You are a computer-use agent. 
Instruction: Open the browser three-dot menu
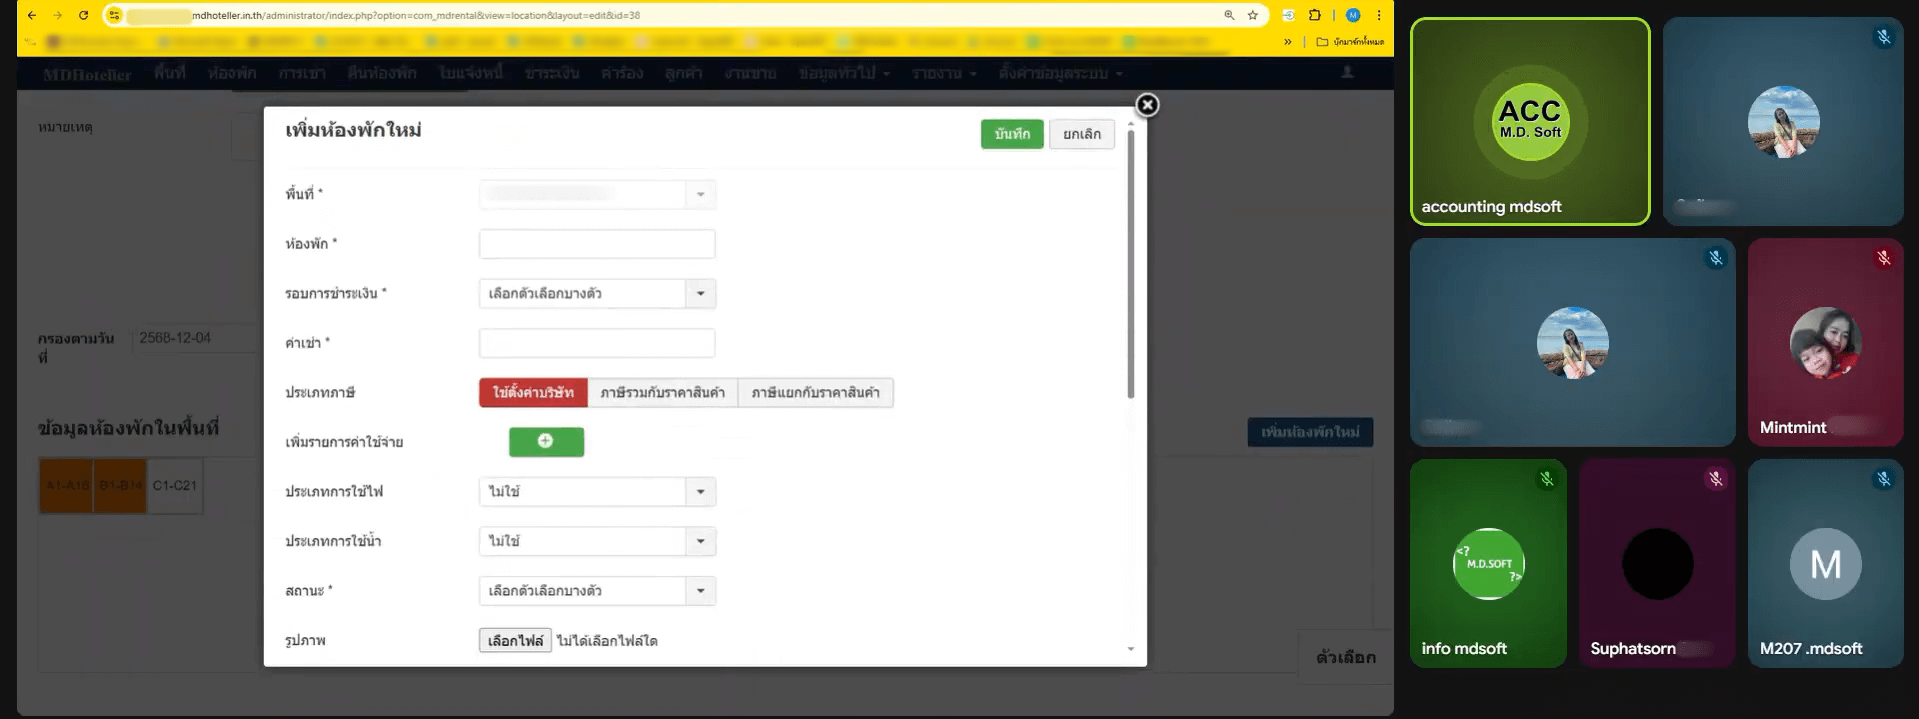click(x=1378, y=15)
